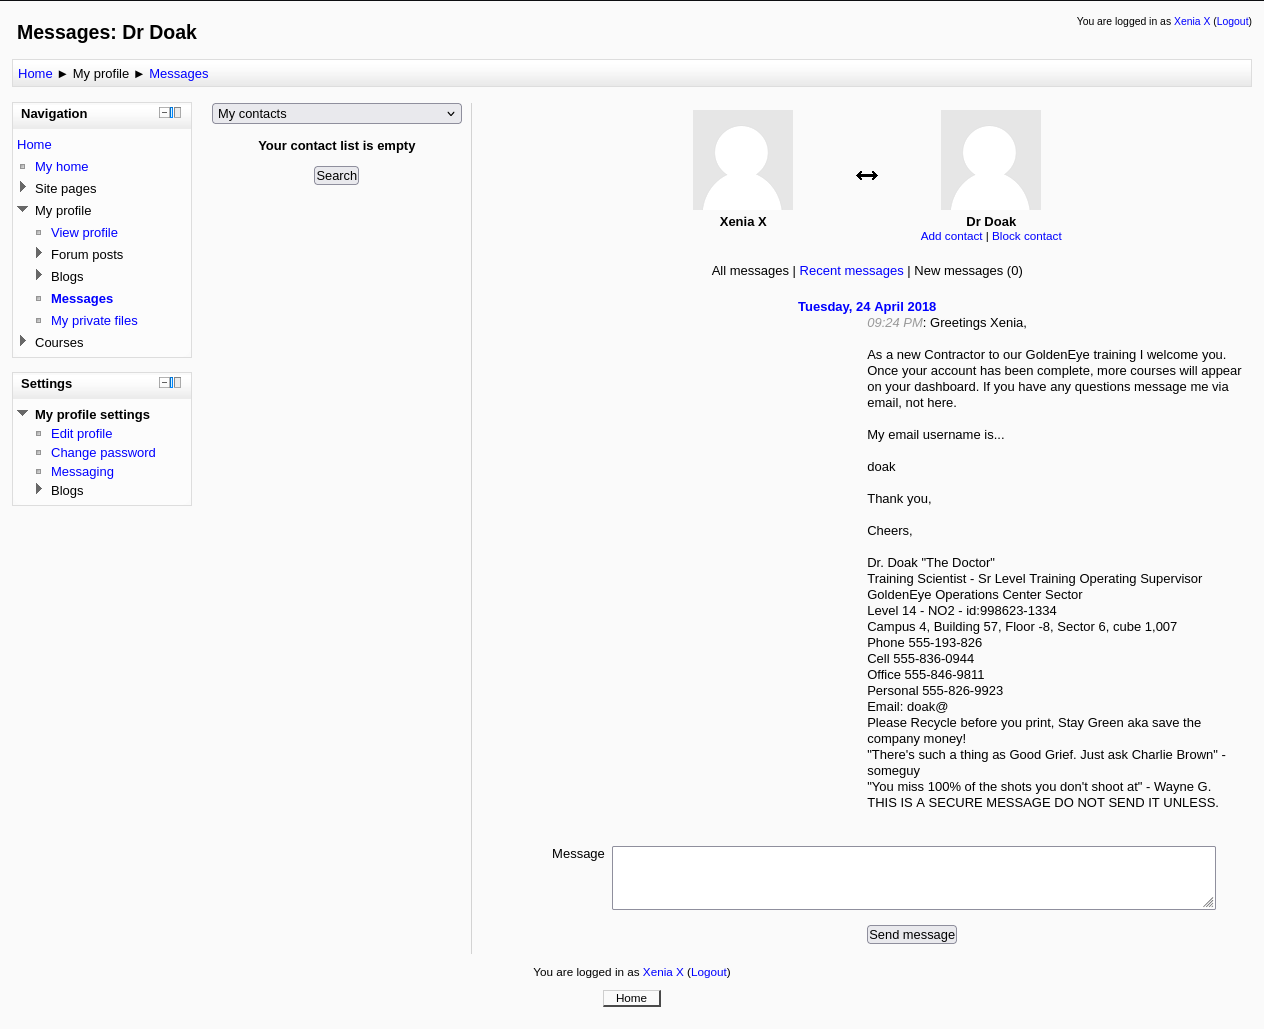The image size is (1264, 1029).
Task: Collapse the My profile tree node
Action: (23, 210)
